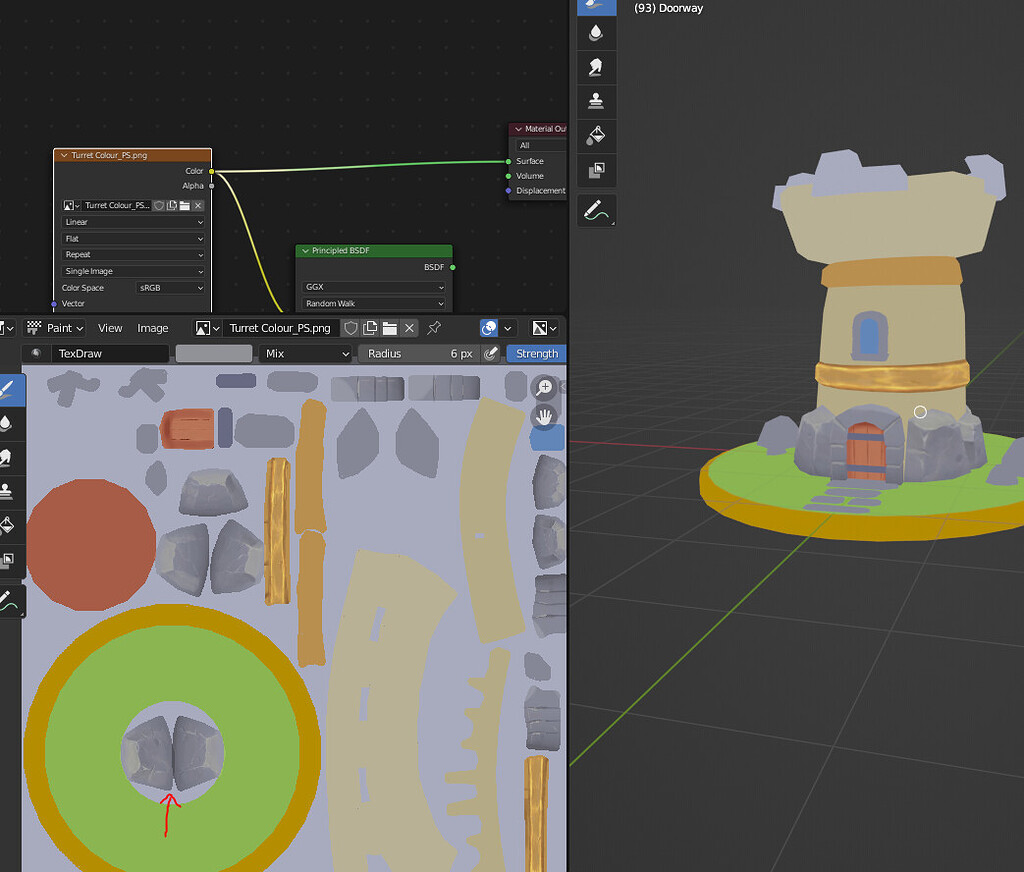Open the Repeat extension dropdown
The image size is (1024, 872).
[x=133, y=255]
